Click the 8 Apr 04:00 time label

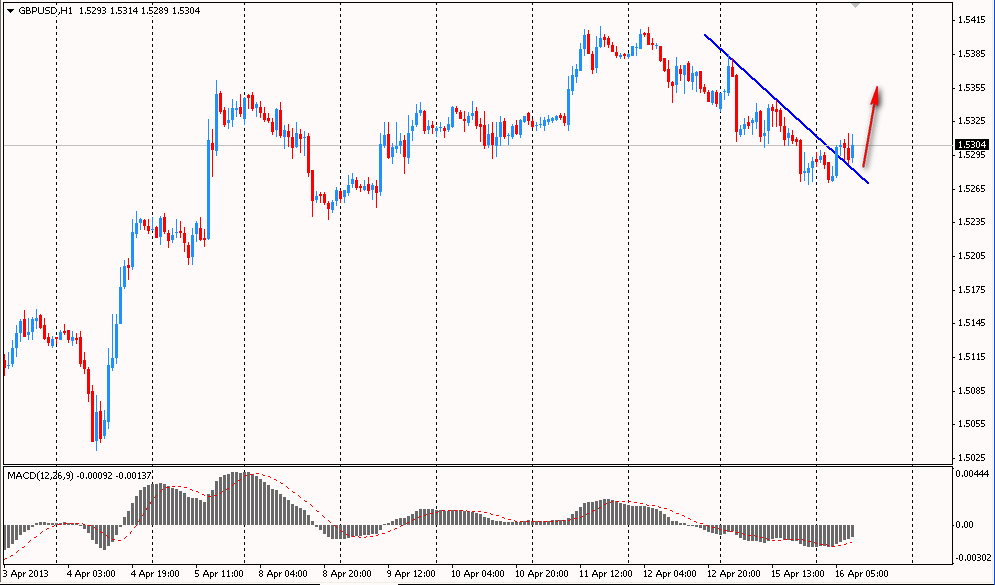[x=283, y=574]
